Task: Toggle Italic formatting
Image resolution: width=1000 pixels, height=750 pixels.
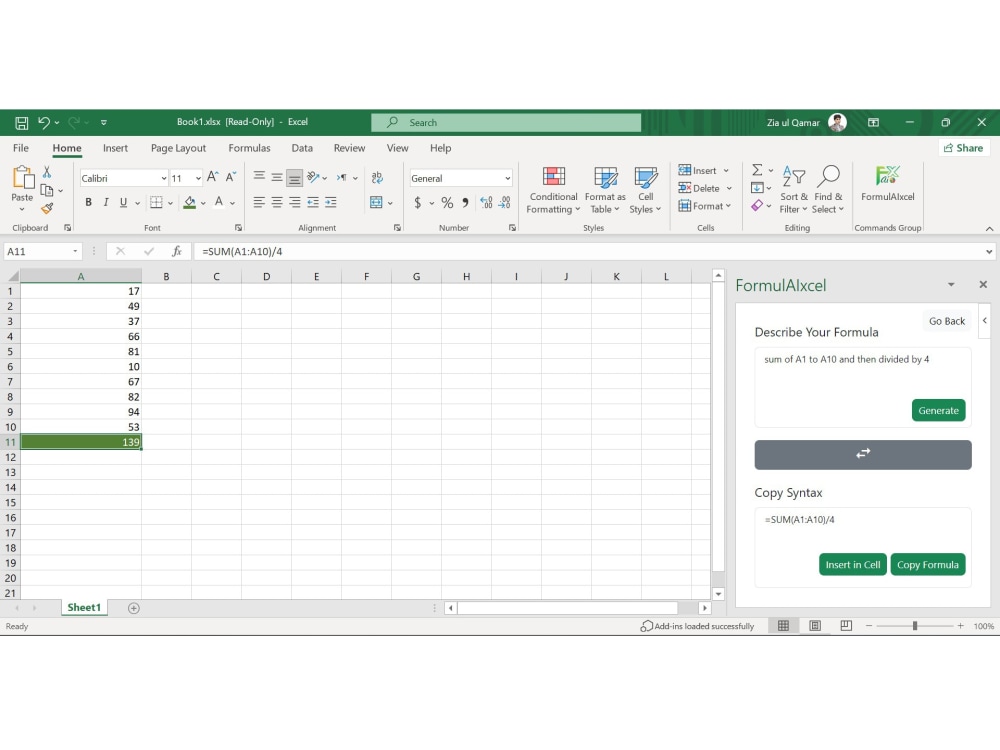Action: [x=106, y=203]
